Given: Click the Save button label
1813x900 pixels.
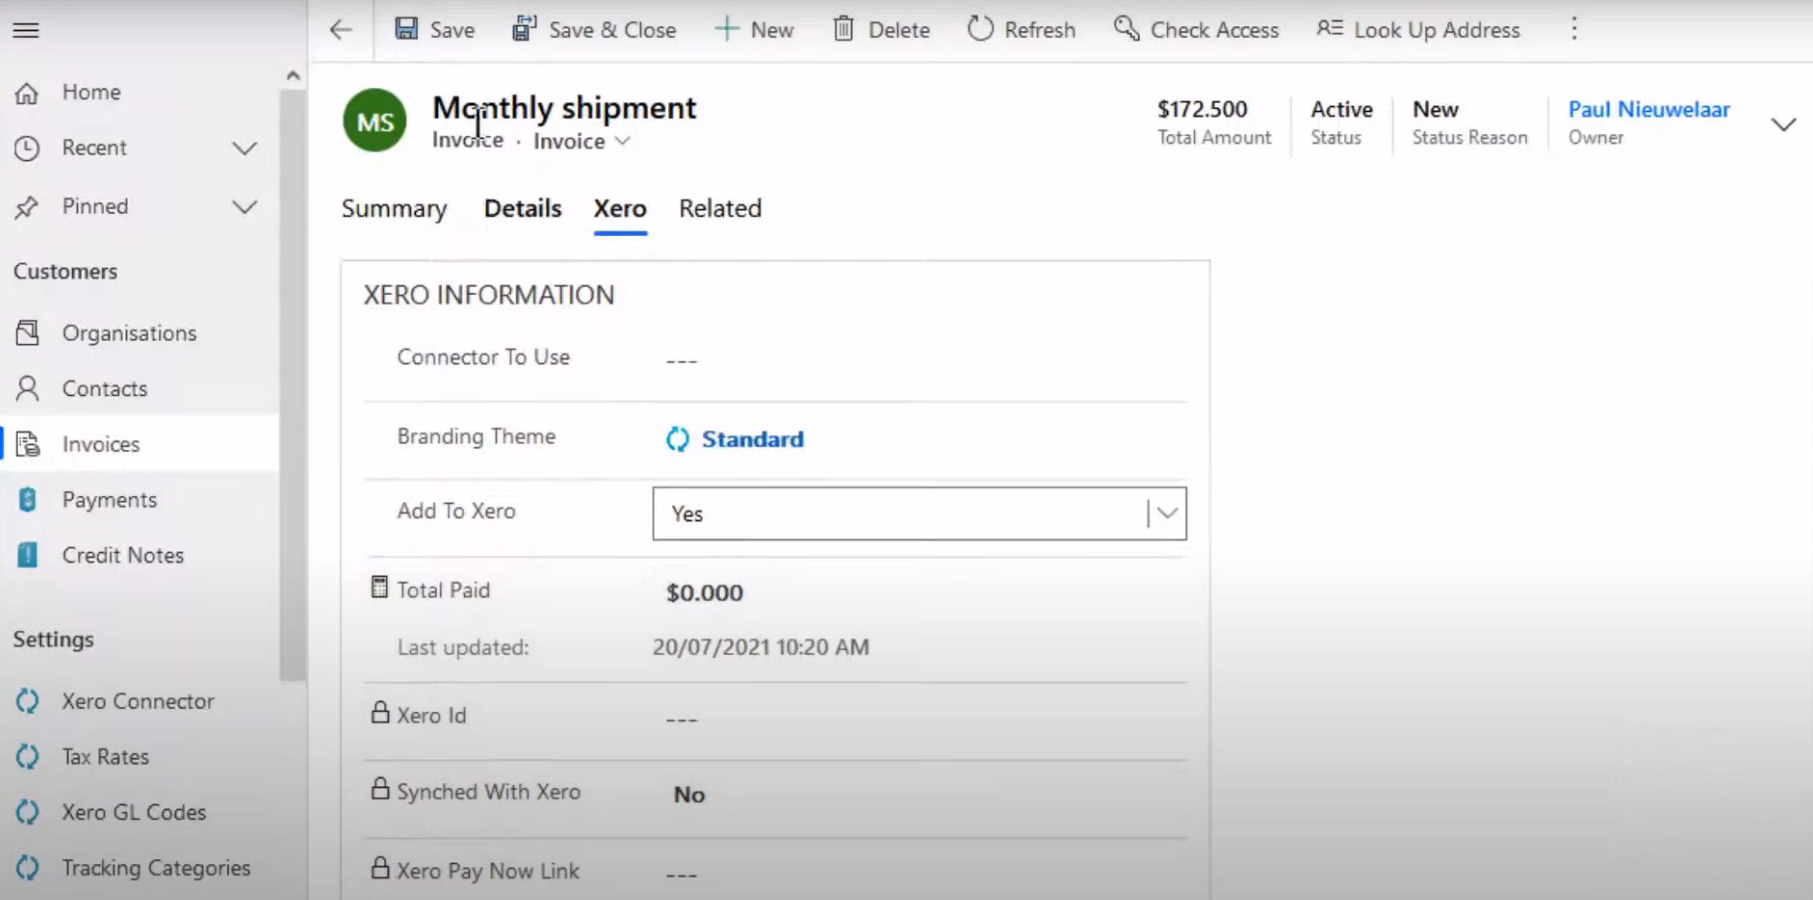Looking at the screenshot, I should pyautogui.click(x=452, y=30).
